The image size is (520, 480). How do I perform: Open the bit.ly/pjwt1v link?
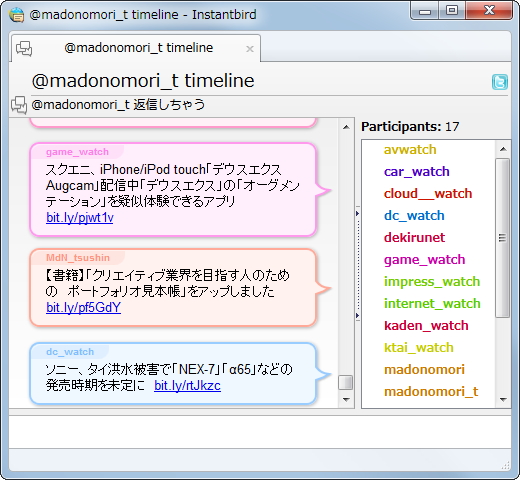80,218
